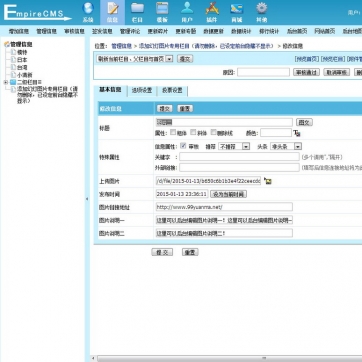Viewport: 362px width, 362px height.
Task: Open the 管理评论 submenu item
Action: (130, 31)
